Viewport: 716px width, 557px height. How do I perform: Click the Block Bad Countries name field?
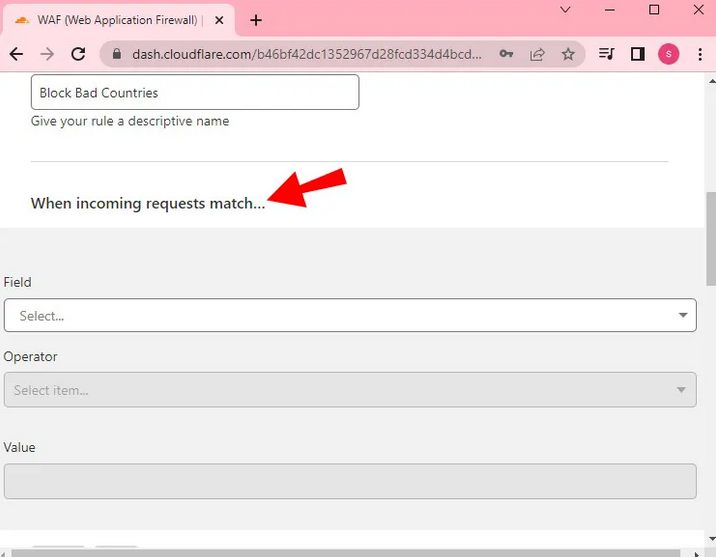click(195, 93)
